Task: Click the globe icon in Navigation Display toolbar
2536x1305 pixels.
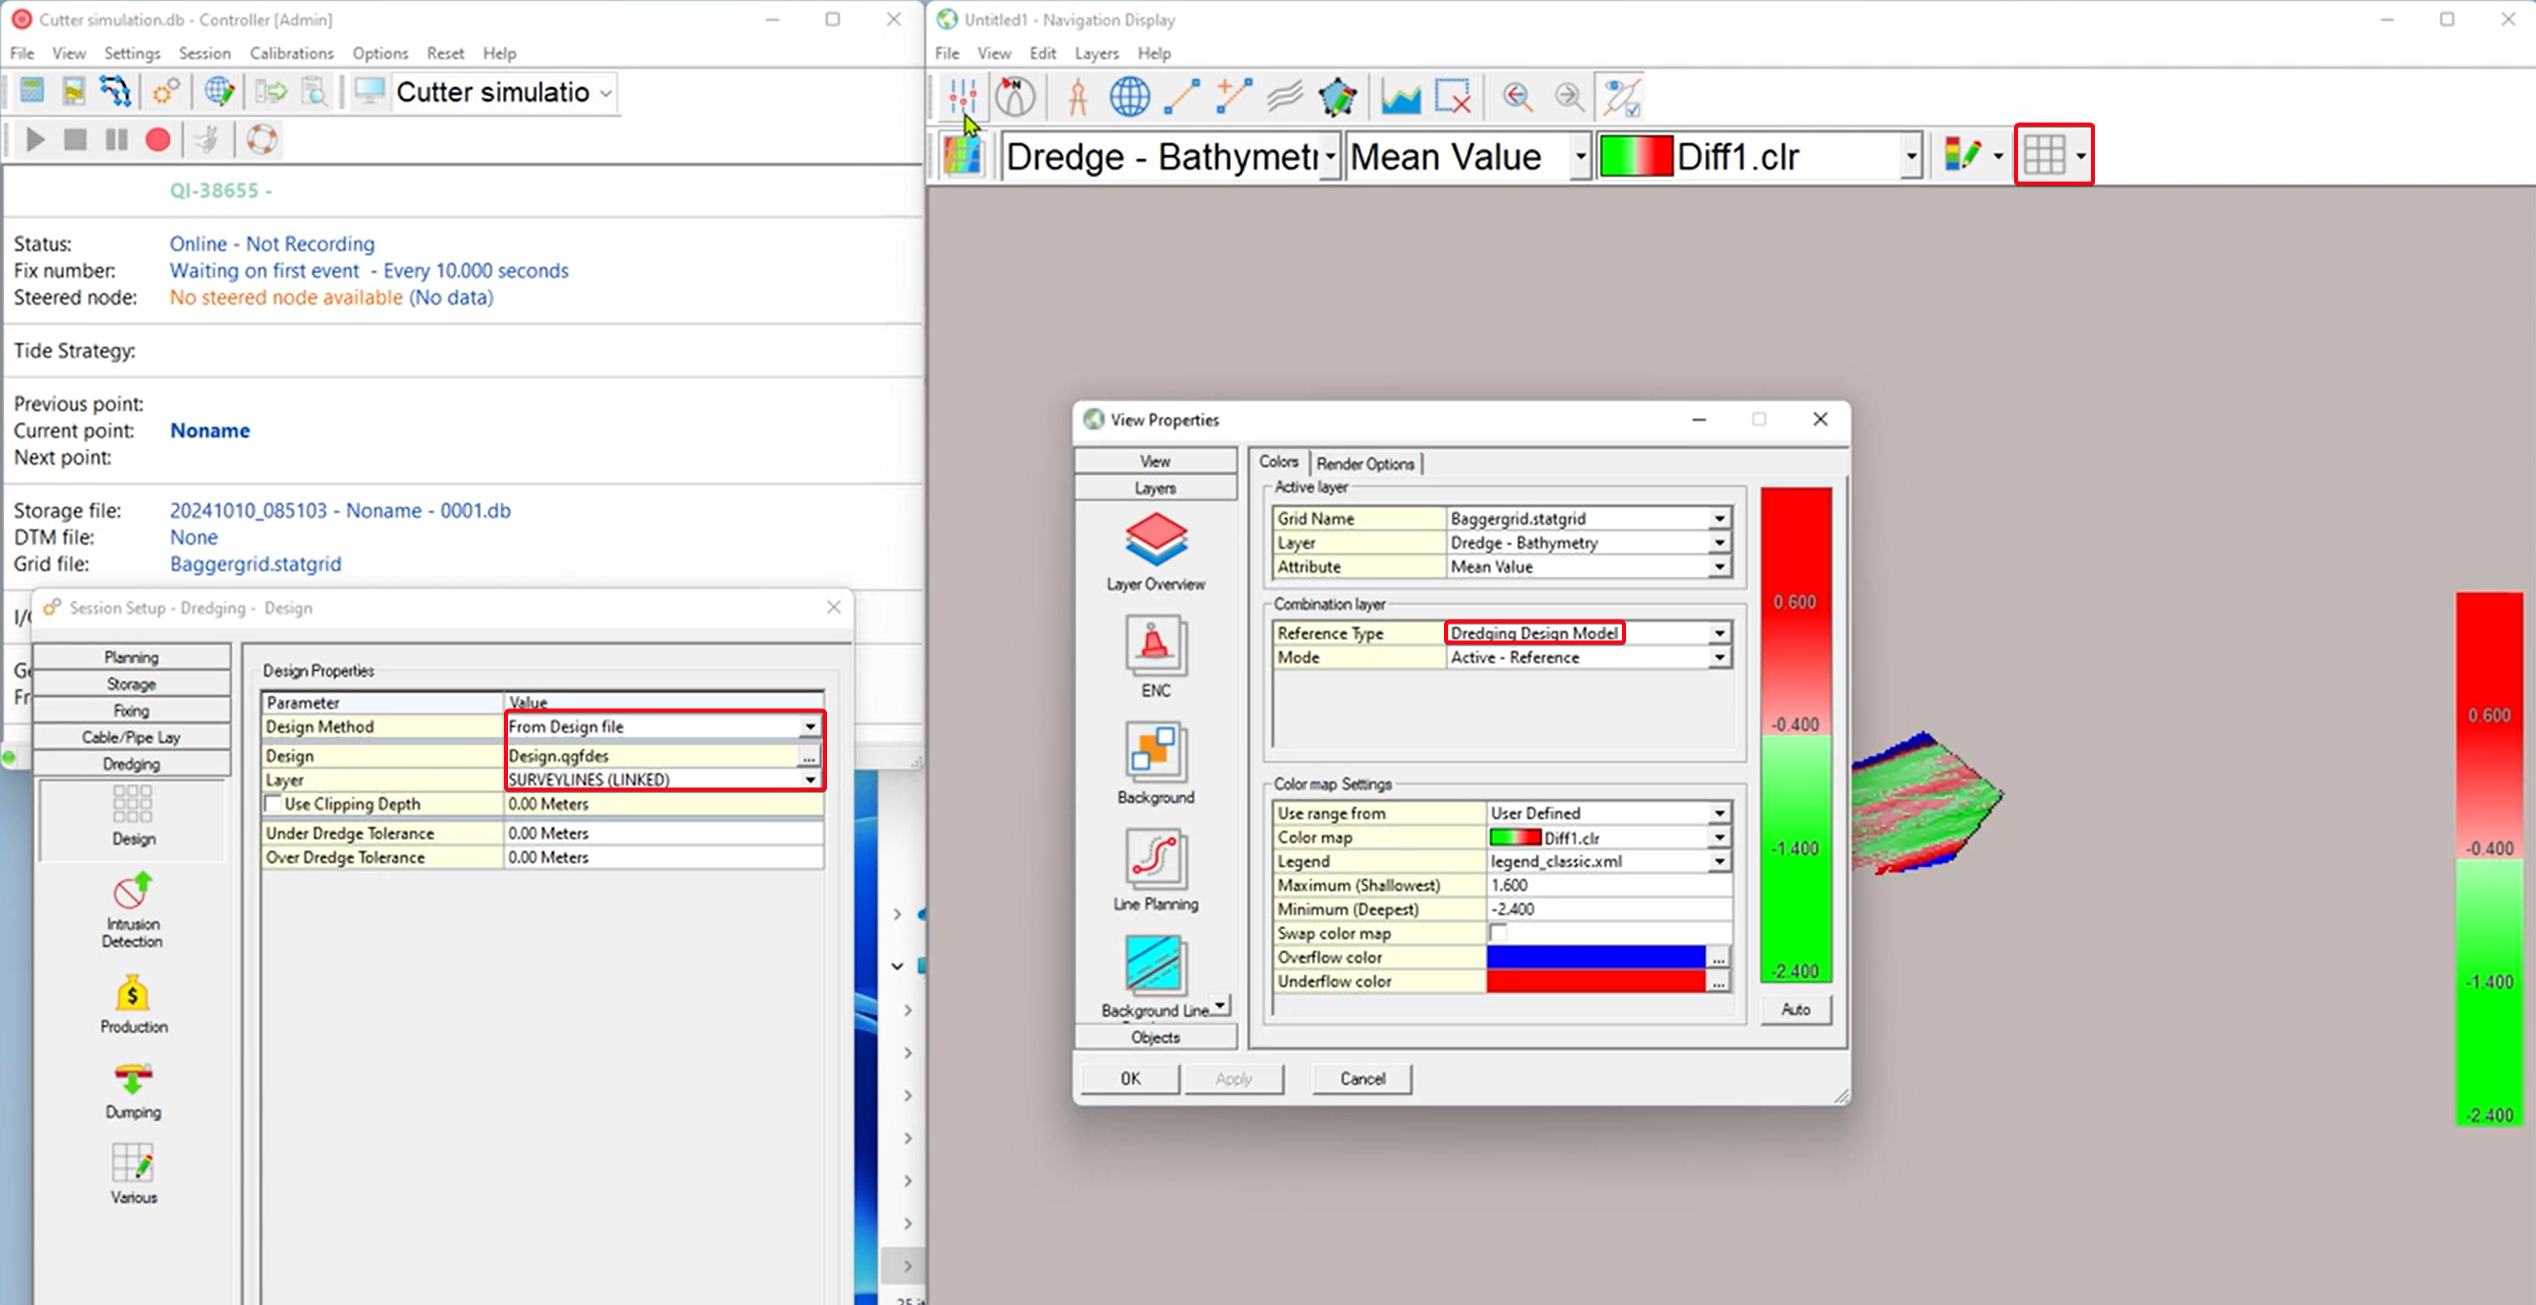Action: (x=1129, y=97)
